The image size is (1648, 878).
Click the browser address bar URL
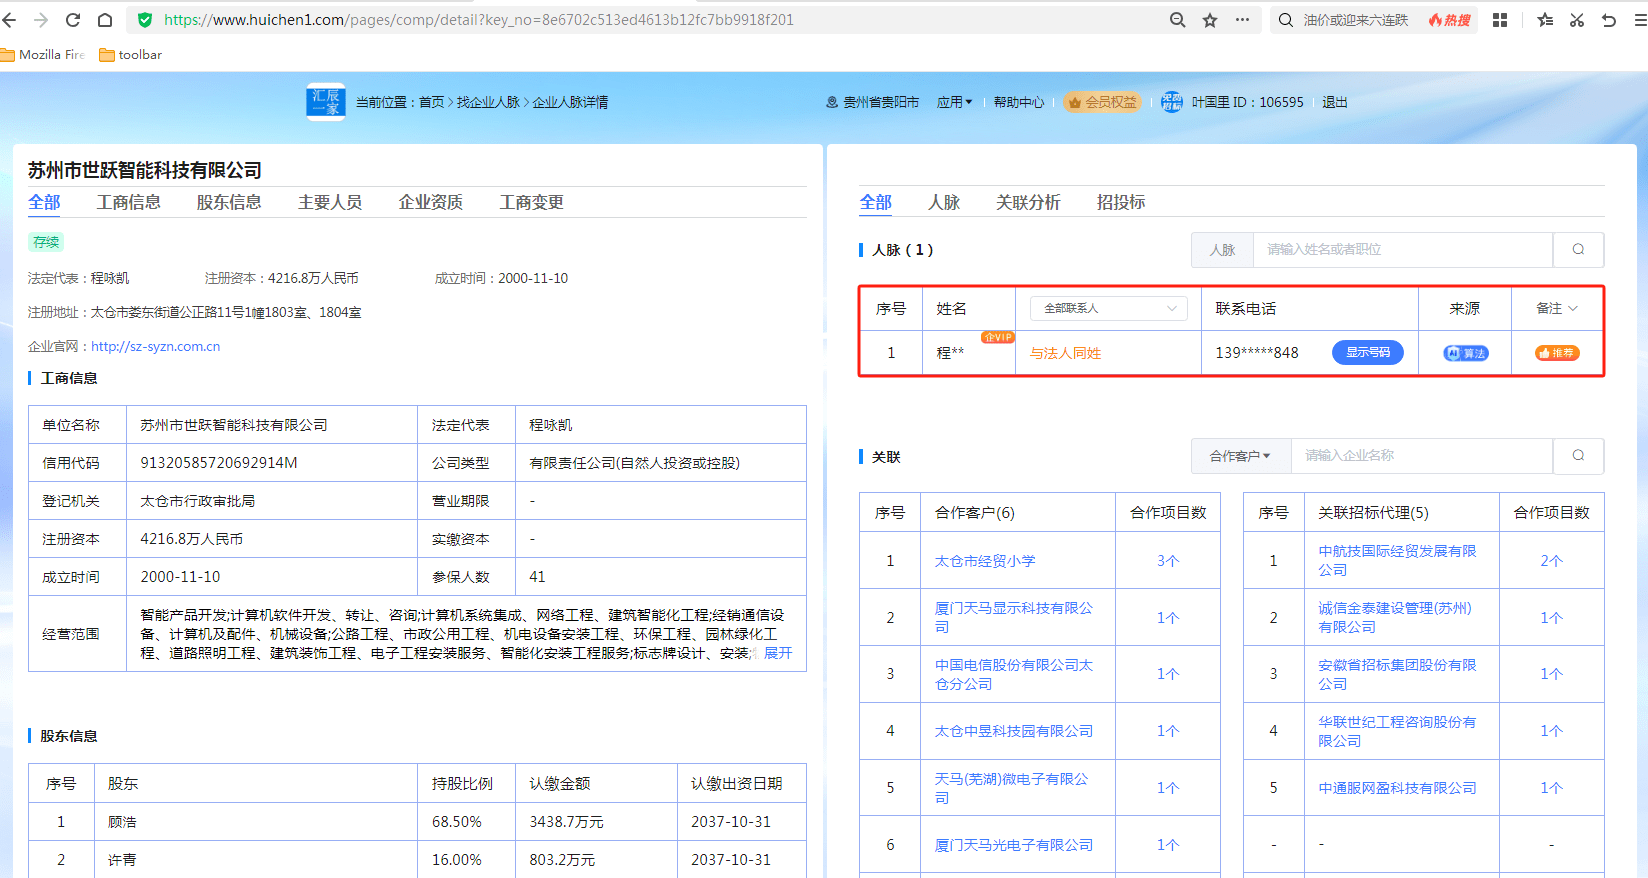tap(479, 20)
